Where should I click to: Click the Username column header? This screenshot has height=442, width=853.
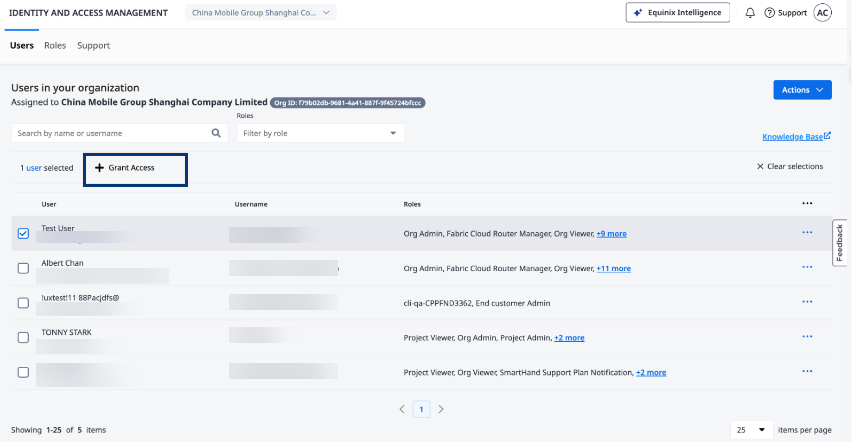(251, 204)
